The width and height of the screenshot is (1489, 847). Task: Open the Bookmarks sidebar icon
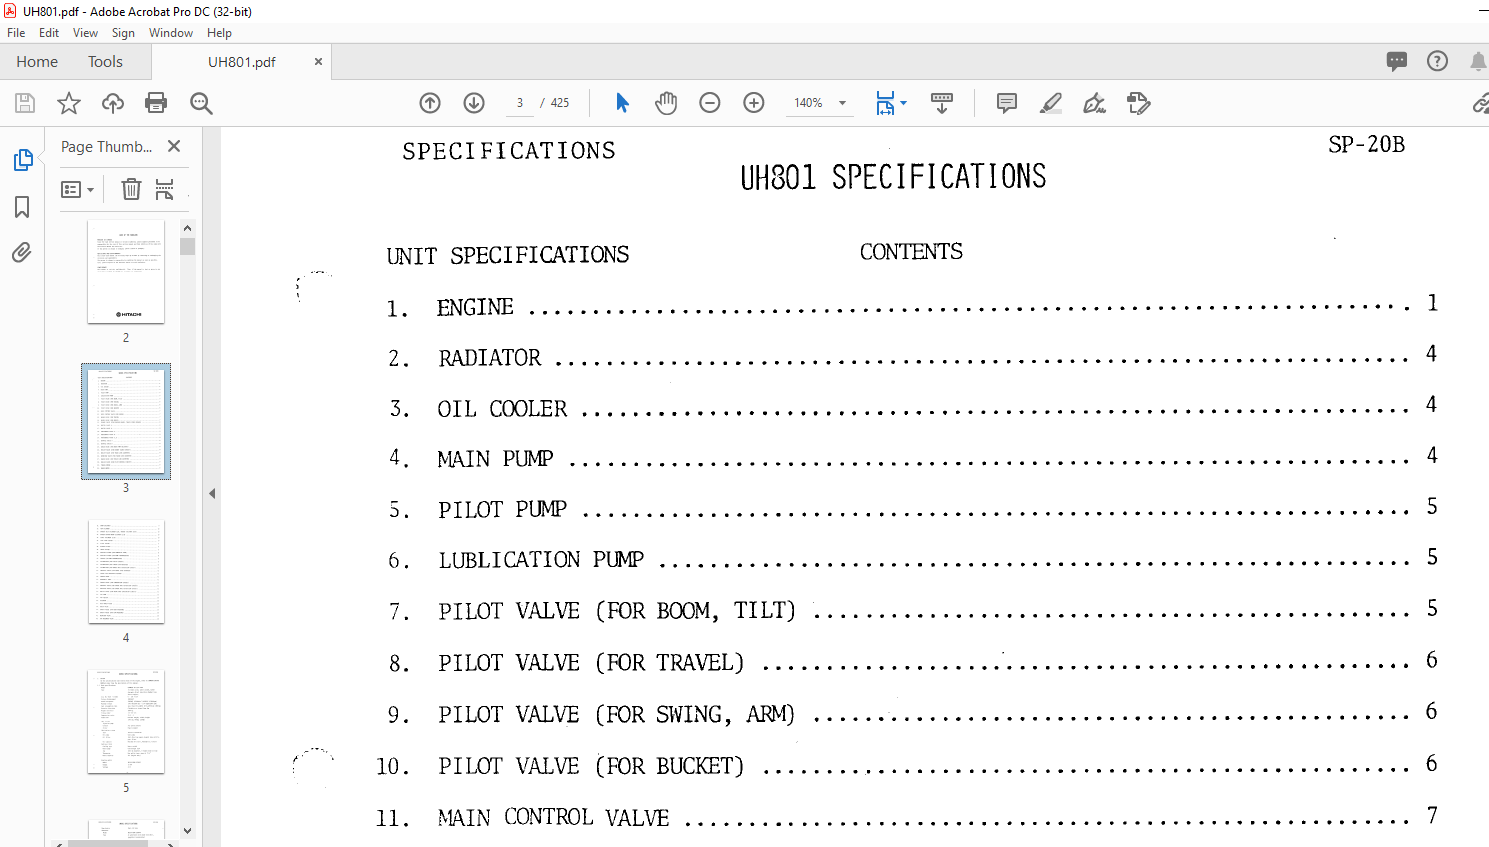[x=22, y=207]
